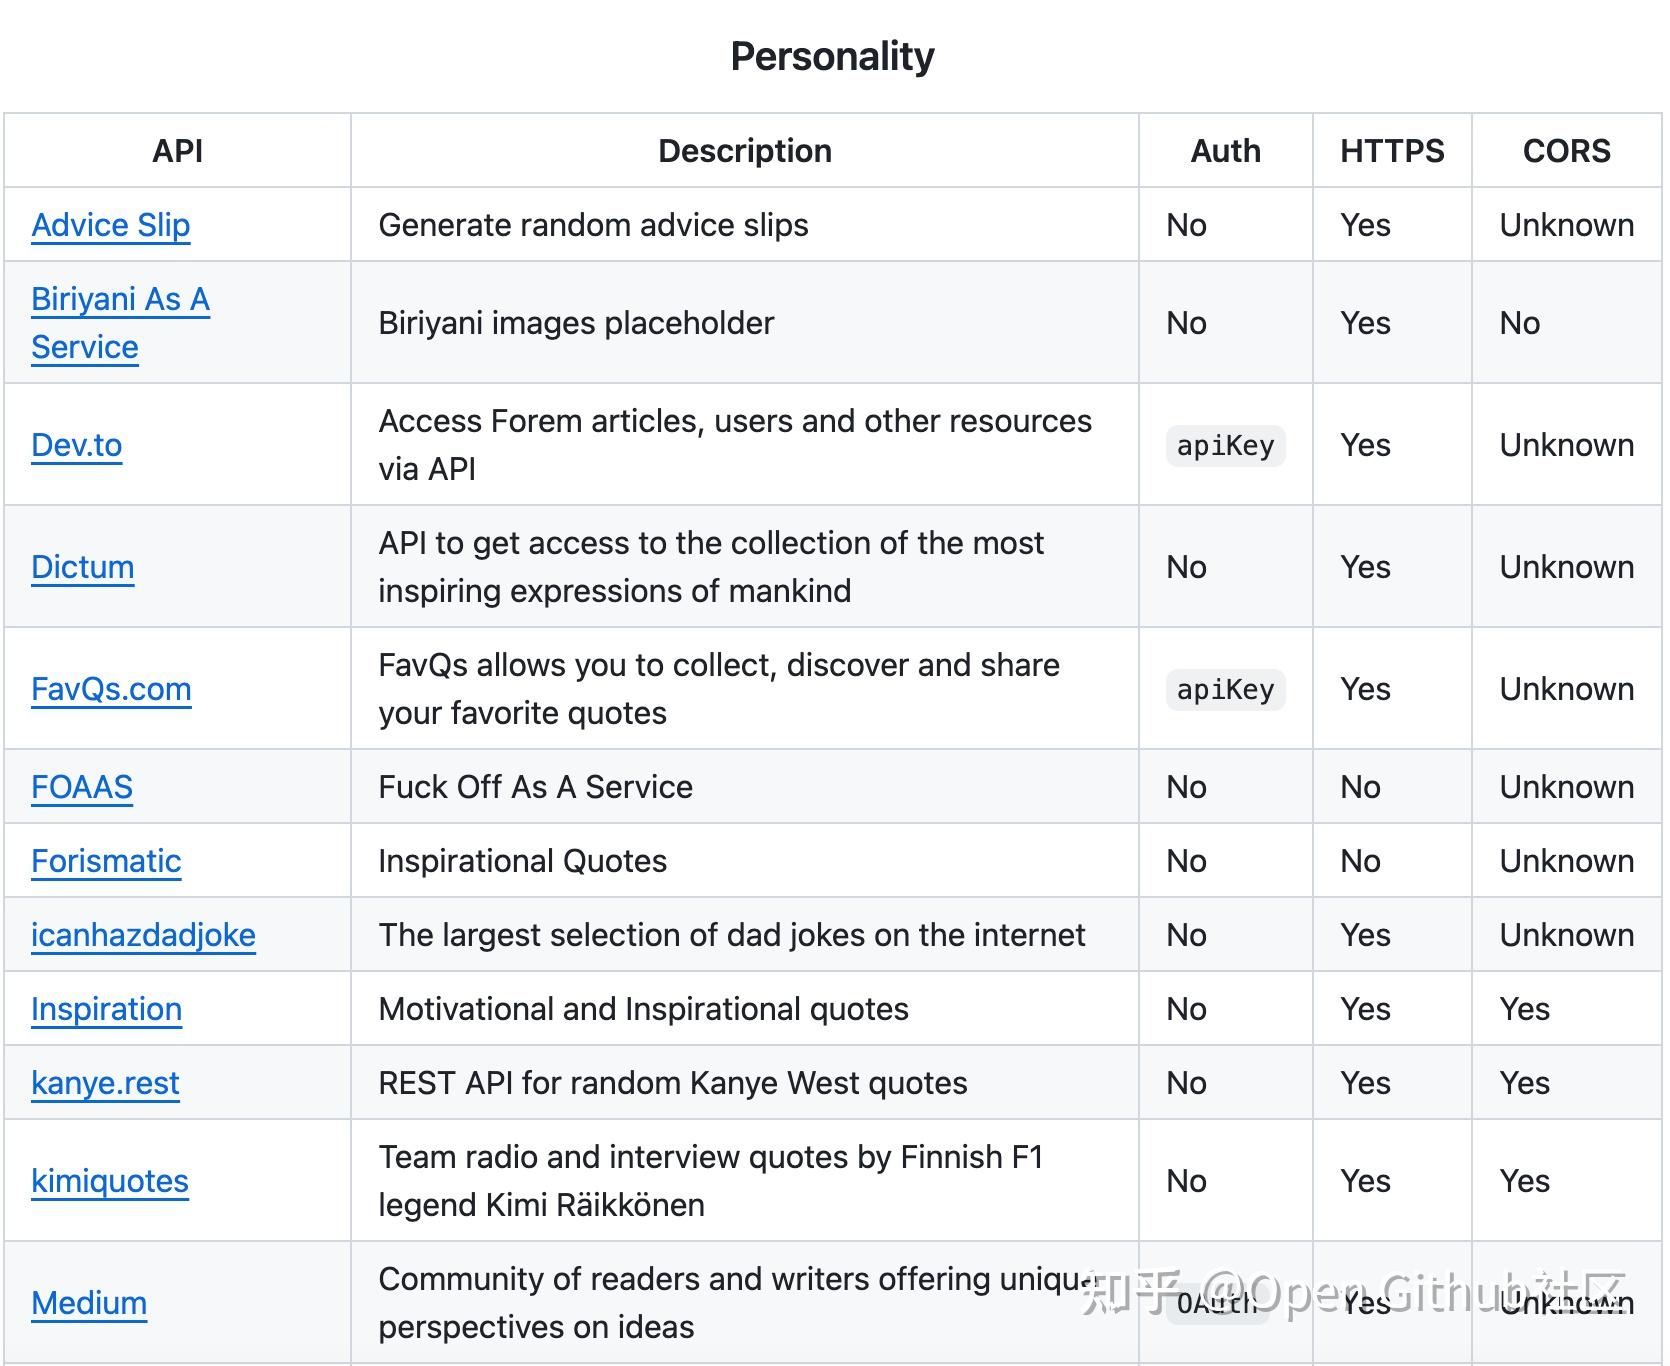
Task: Follow the Inspiration link
Action: pyautogui.click(x=106, y=1009)
